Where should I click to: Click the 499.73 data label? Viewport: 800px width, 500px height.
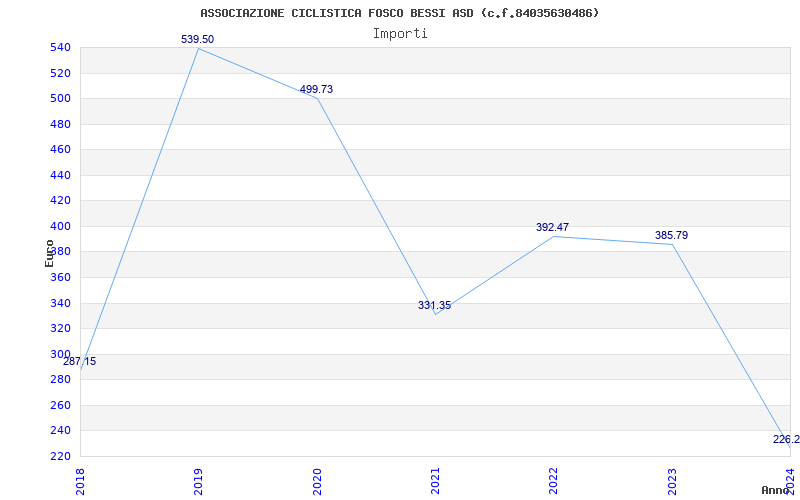(316, 89)
